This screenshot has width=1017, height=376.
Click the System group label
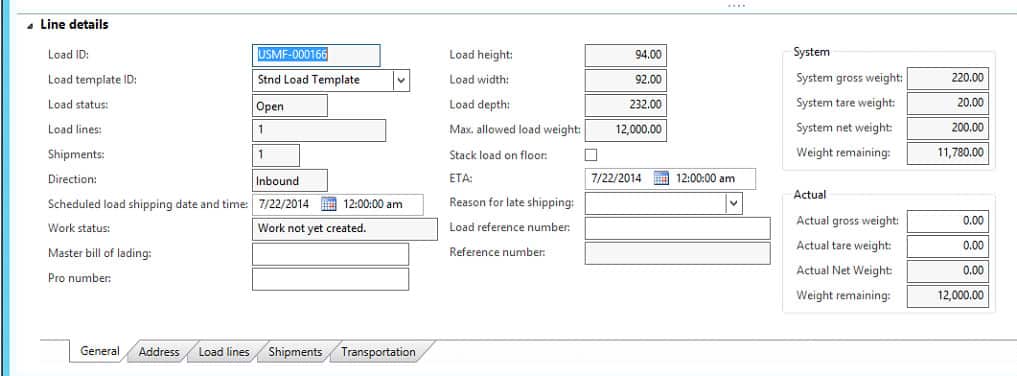(x=811, y=52)
